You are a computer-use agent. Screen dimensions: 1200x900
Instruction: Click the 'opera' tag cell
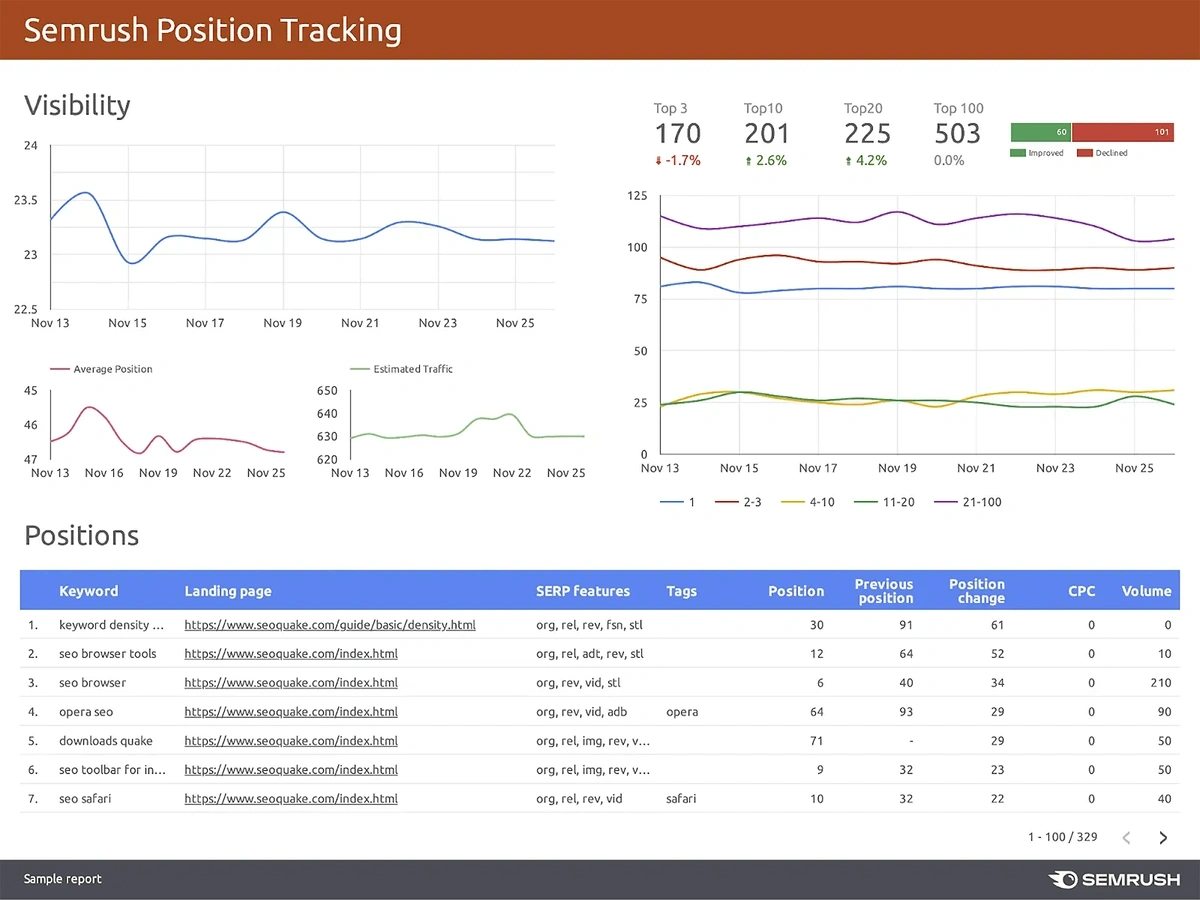(682, 712)
